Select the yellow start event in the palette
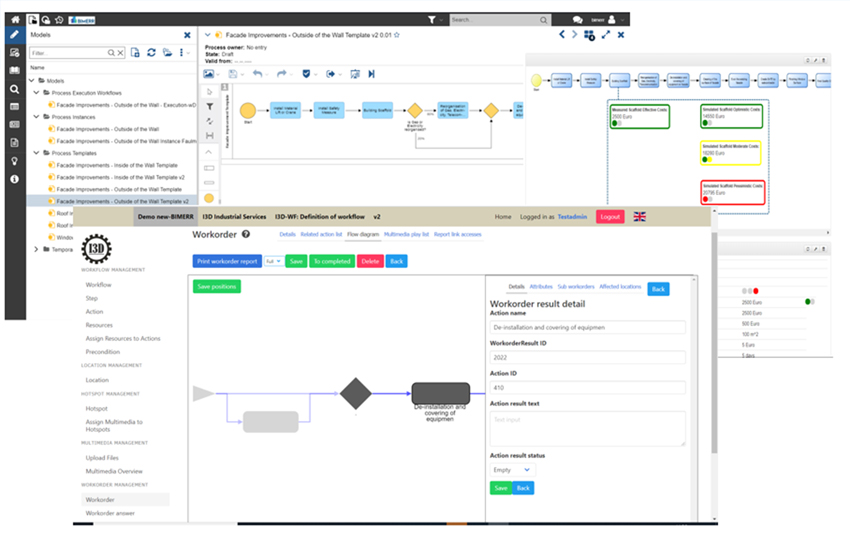 pos(209,198)
